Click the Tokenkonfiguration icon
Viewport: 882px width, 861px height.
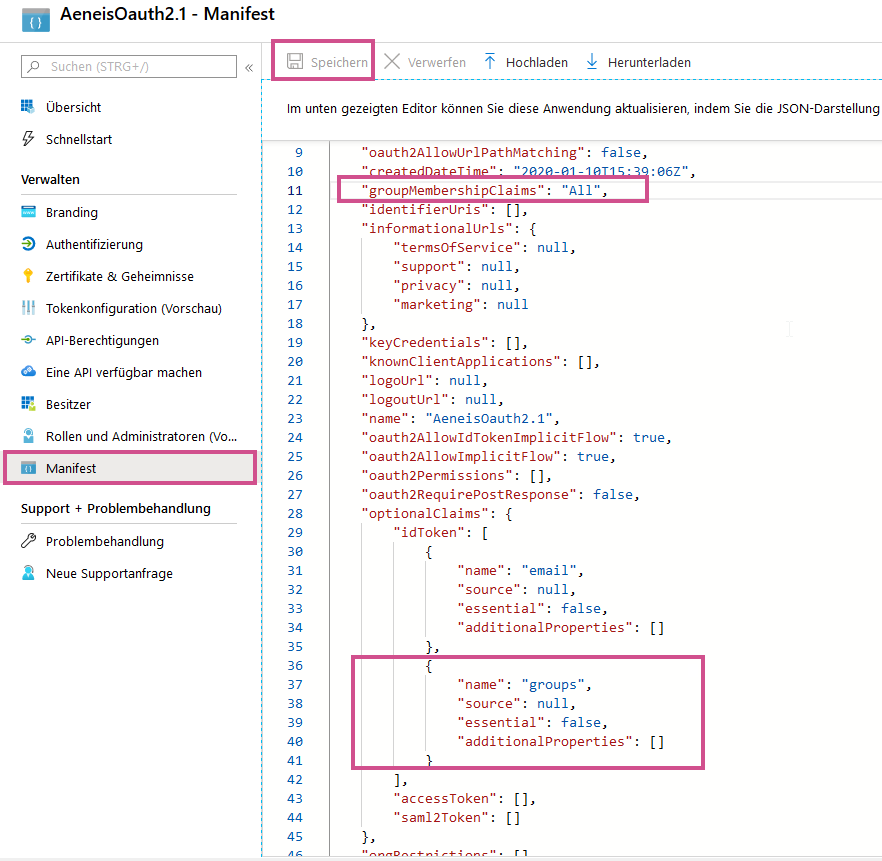pos(28,308)
